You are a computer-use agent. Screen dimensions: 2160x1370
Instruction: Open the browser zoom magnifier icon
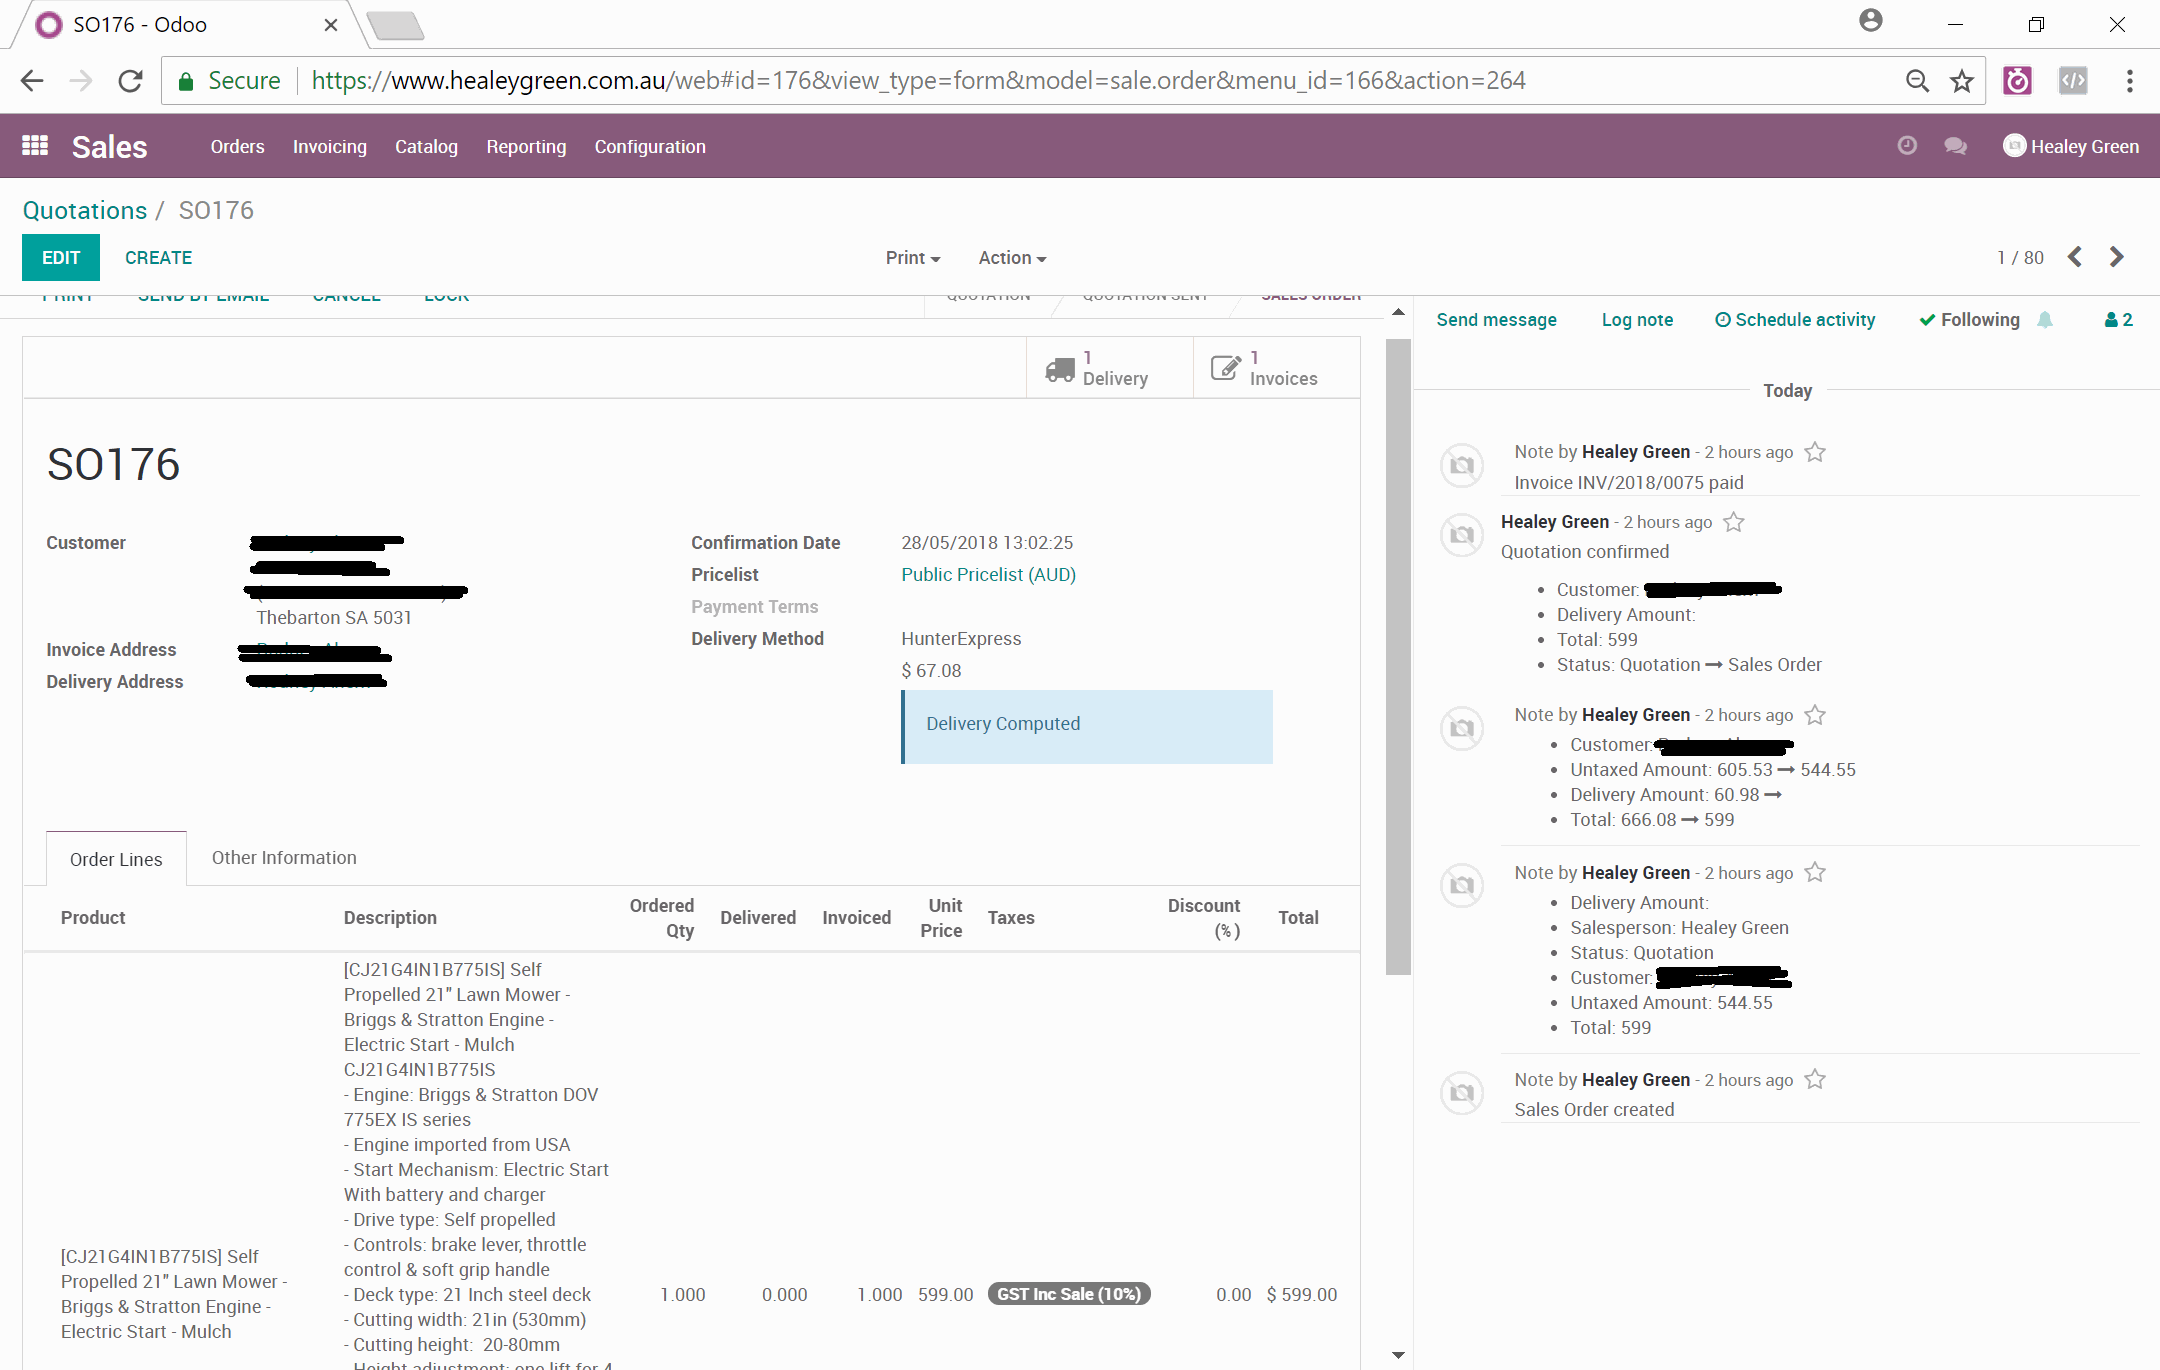pos(1917,81)
